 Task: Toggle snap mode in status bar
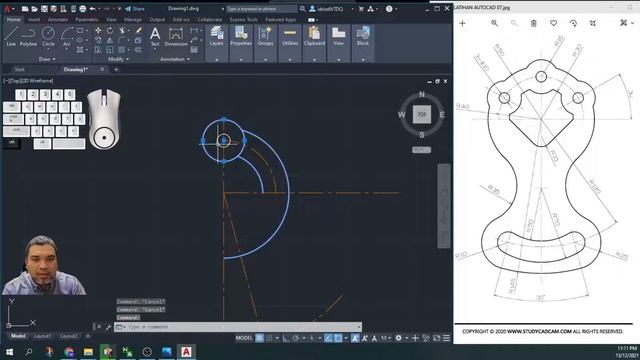tap(269, 338)
